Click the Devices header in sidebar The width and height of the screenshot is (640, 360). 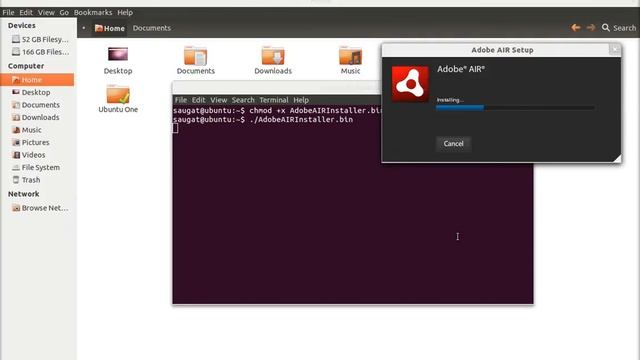click(x=22, y=25)
